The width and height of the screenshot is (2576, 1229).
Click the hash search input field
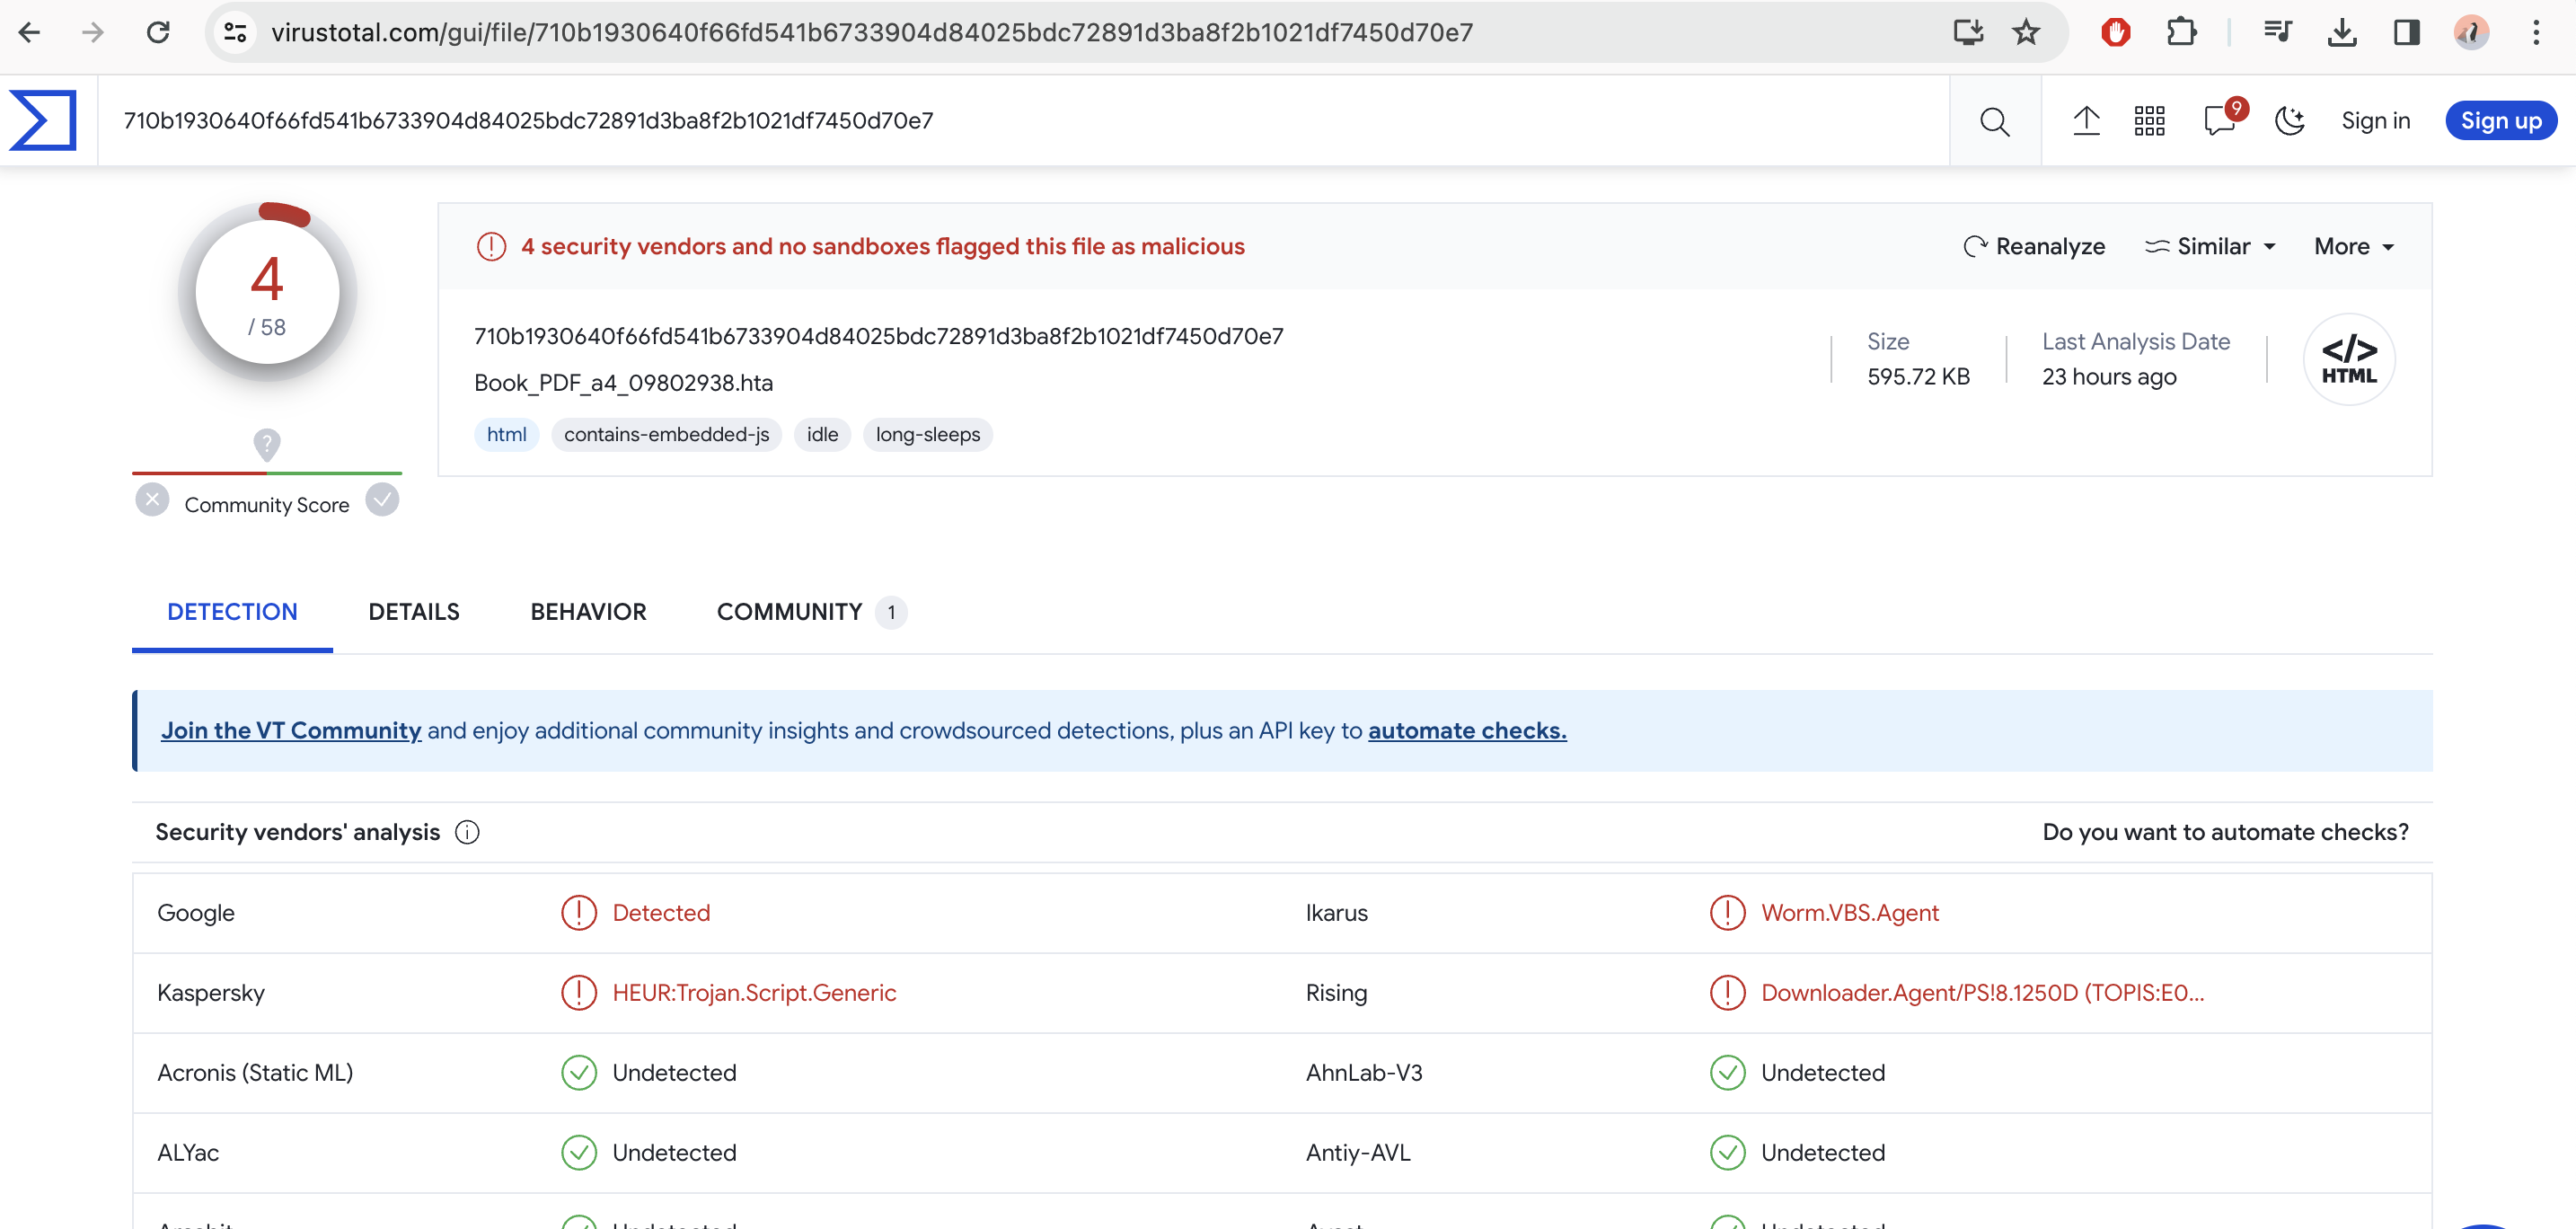pos(1000,121)
